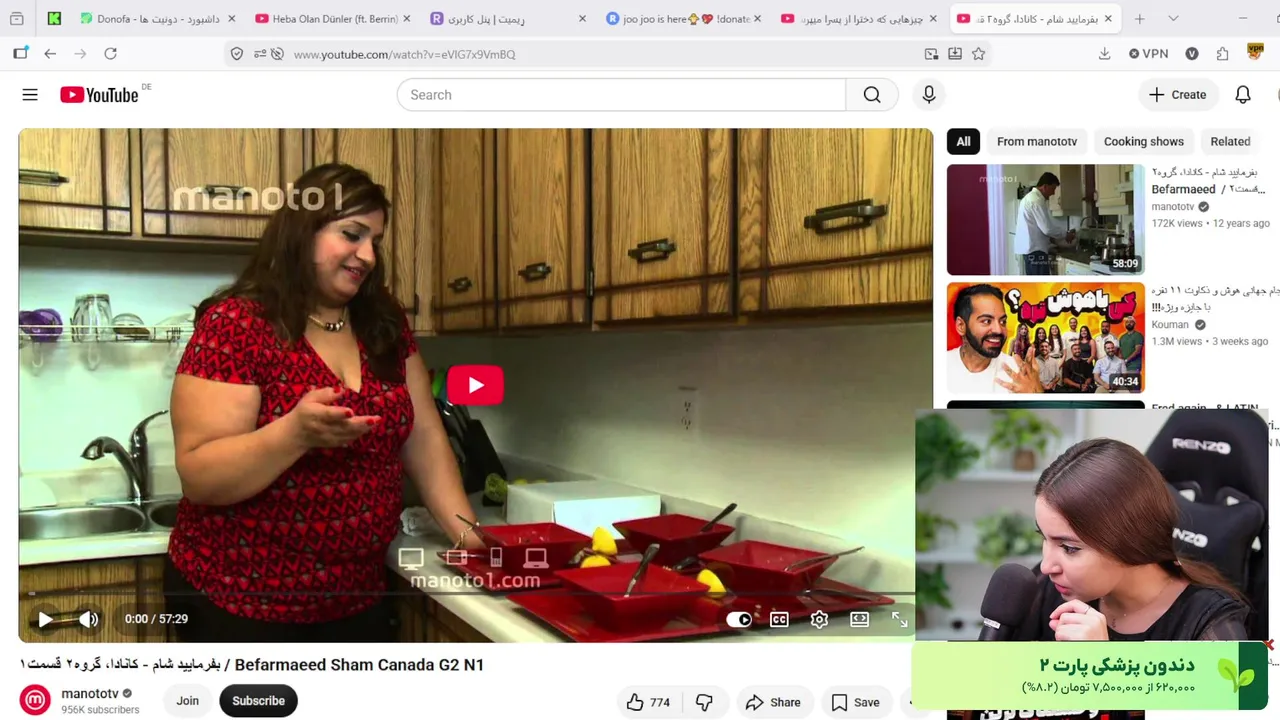Like the video with 774 likes
Viewport: 1280px width, 720px height.
pyautogui.click(x=648, y=702)
